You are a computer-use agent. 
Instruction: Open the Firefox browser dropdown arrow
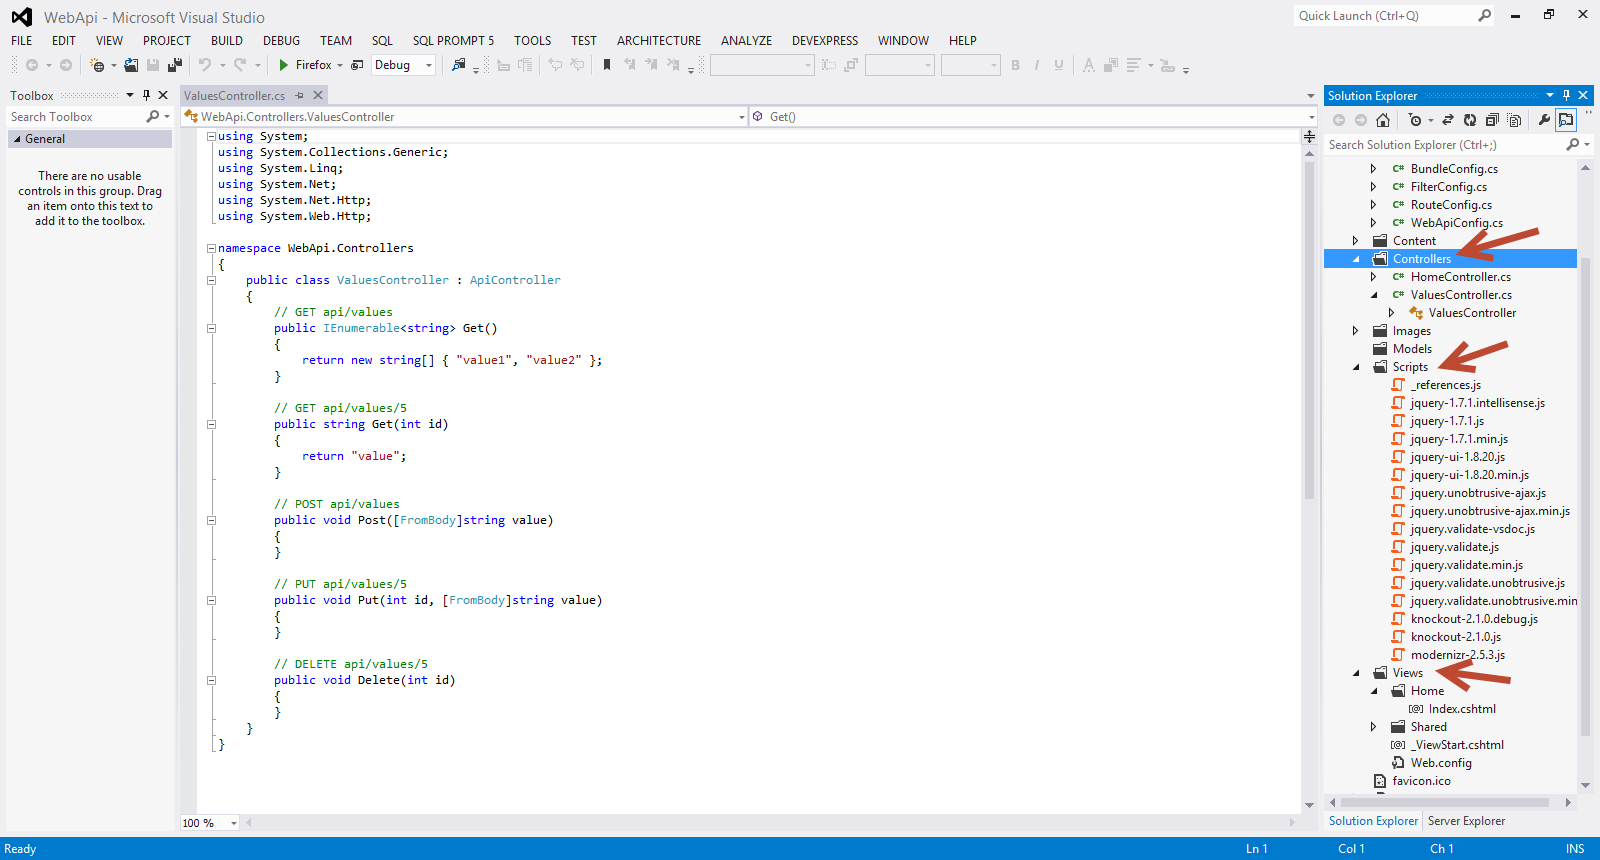[x=340, y=65]
